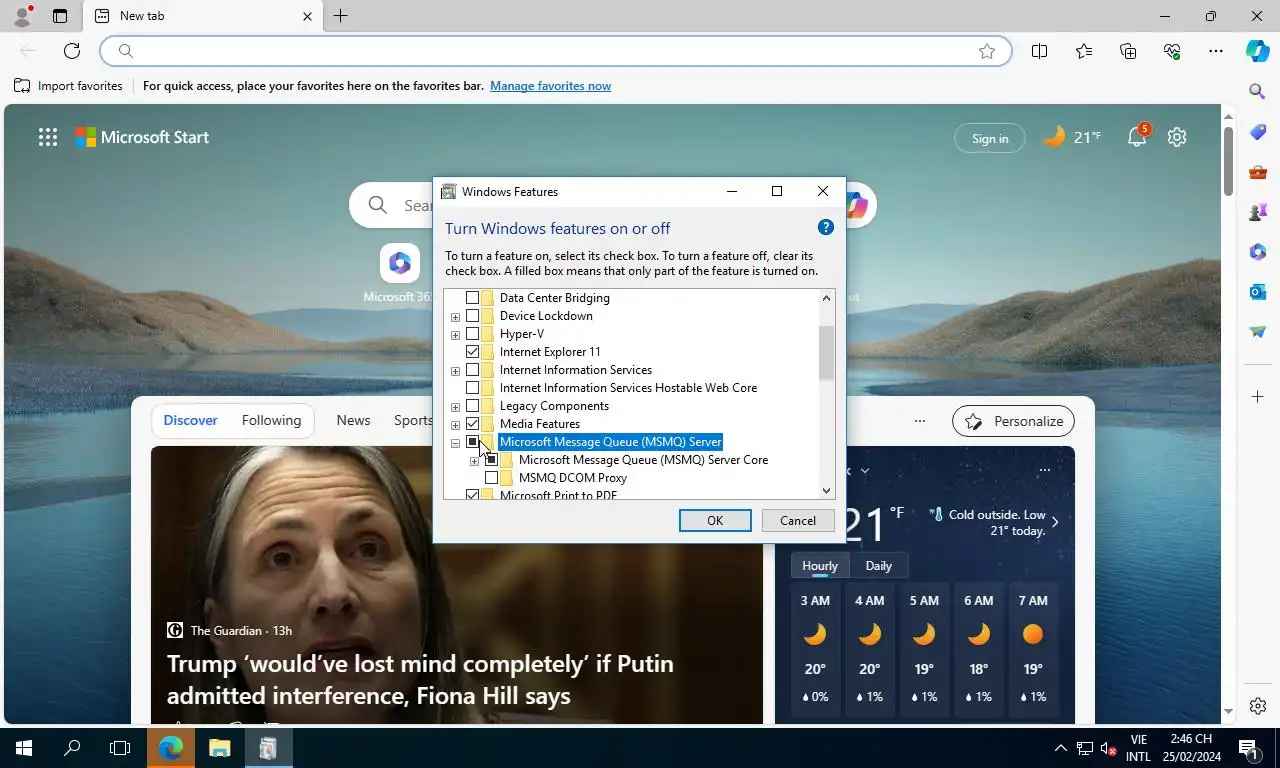Open the Windows Features help icon
The image size is (1280, 768).
coord(826,227)
